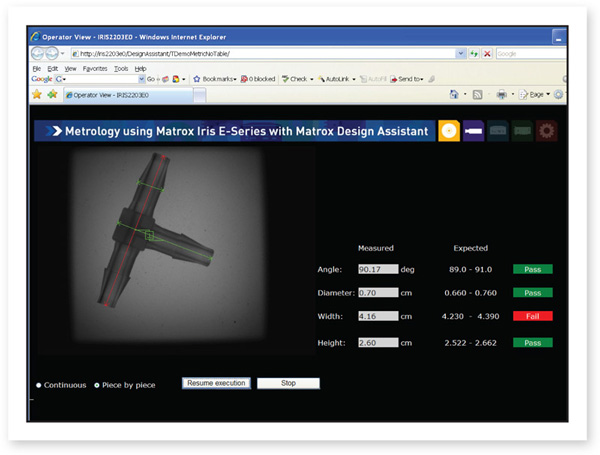Open the Check spelling dropdown
The width and height of the screenshot is (600, 455).
click(x=298, y=79)
